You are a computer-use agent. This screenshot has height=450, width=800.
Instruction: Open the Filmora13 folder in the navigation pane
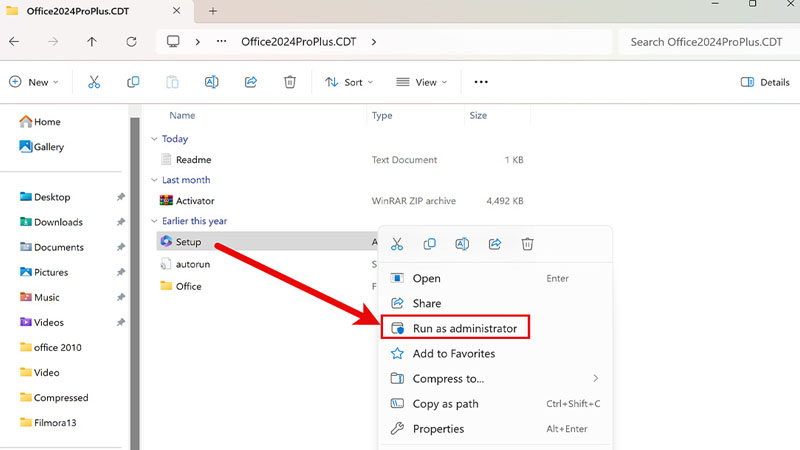(48, 422)
